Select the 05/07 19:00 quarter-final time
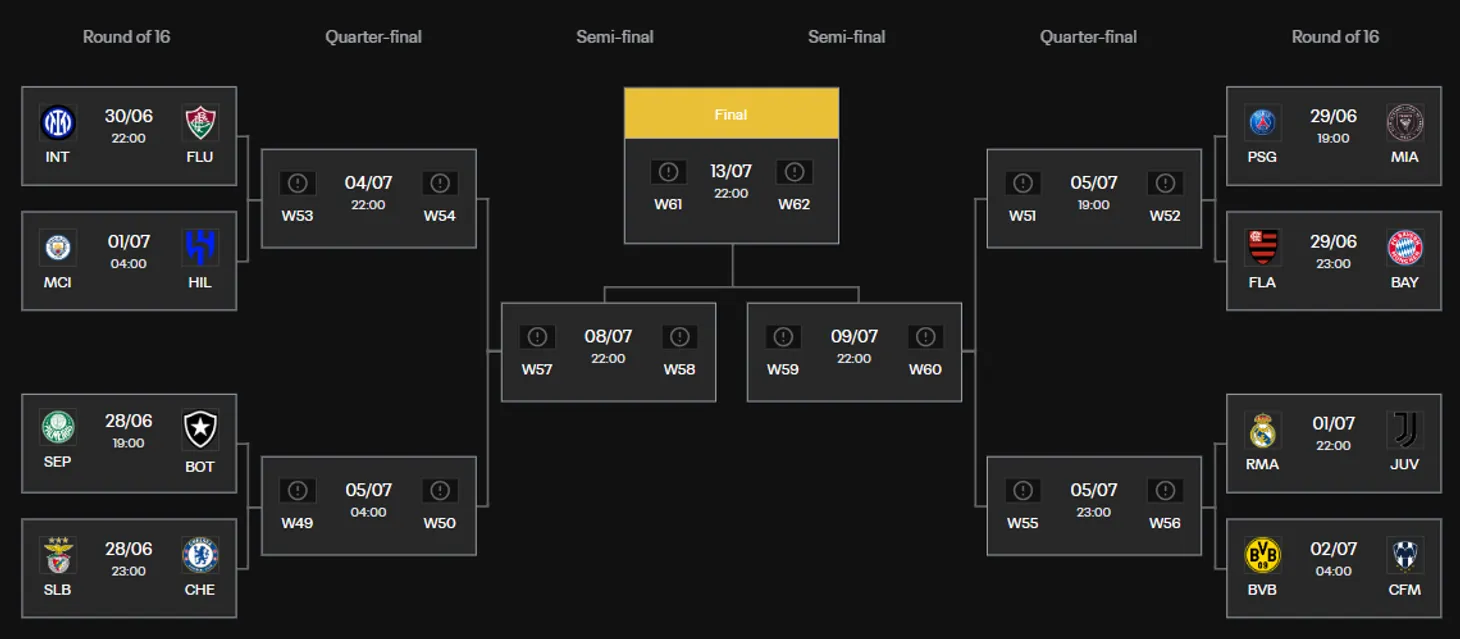The image size is (1460, 639). pyautogui.click(x=1093, y=205)
